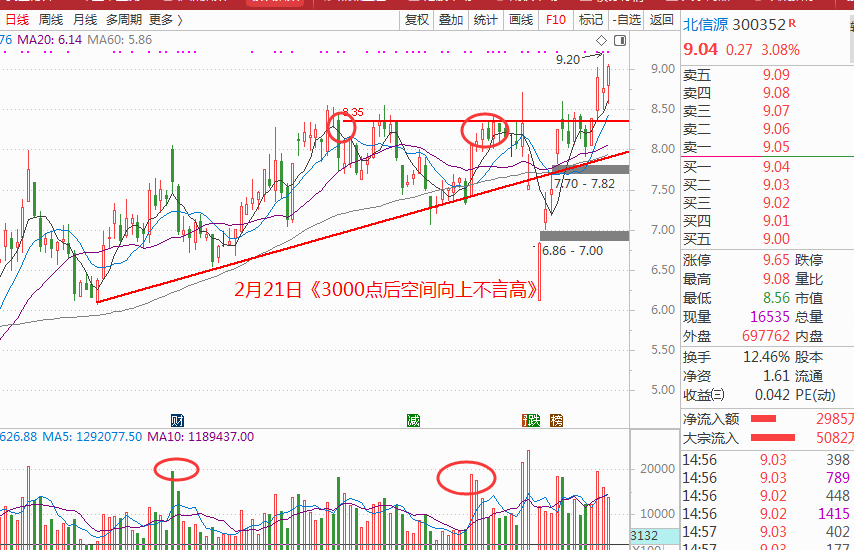Image resolution: width=854 pixels, height=550 pixels.
Task: Click the 大宗流入 red bar
Action: [772, 437]
